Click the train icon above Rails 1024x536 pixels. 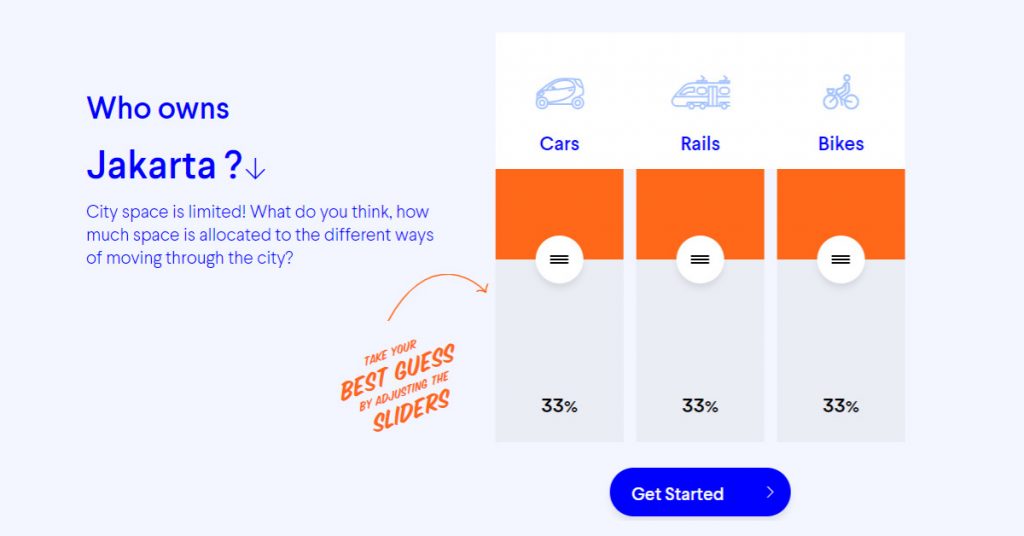700,93
